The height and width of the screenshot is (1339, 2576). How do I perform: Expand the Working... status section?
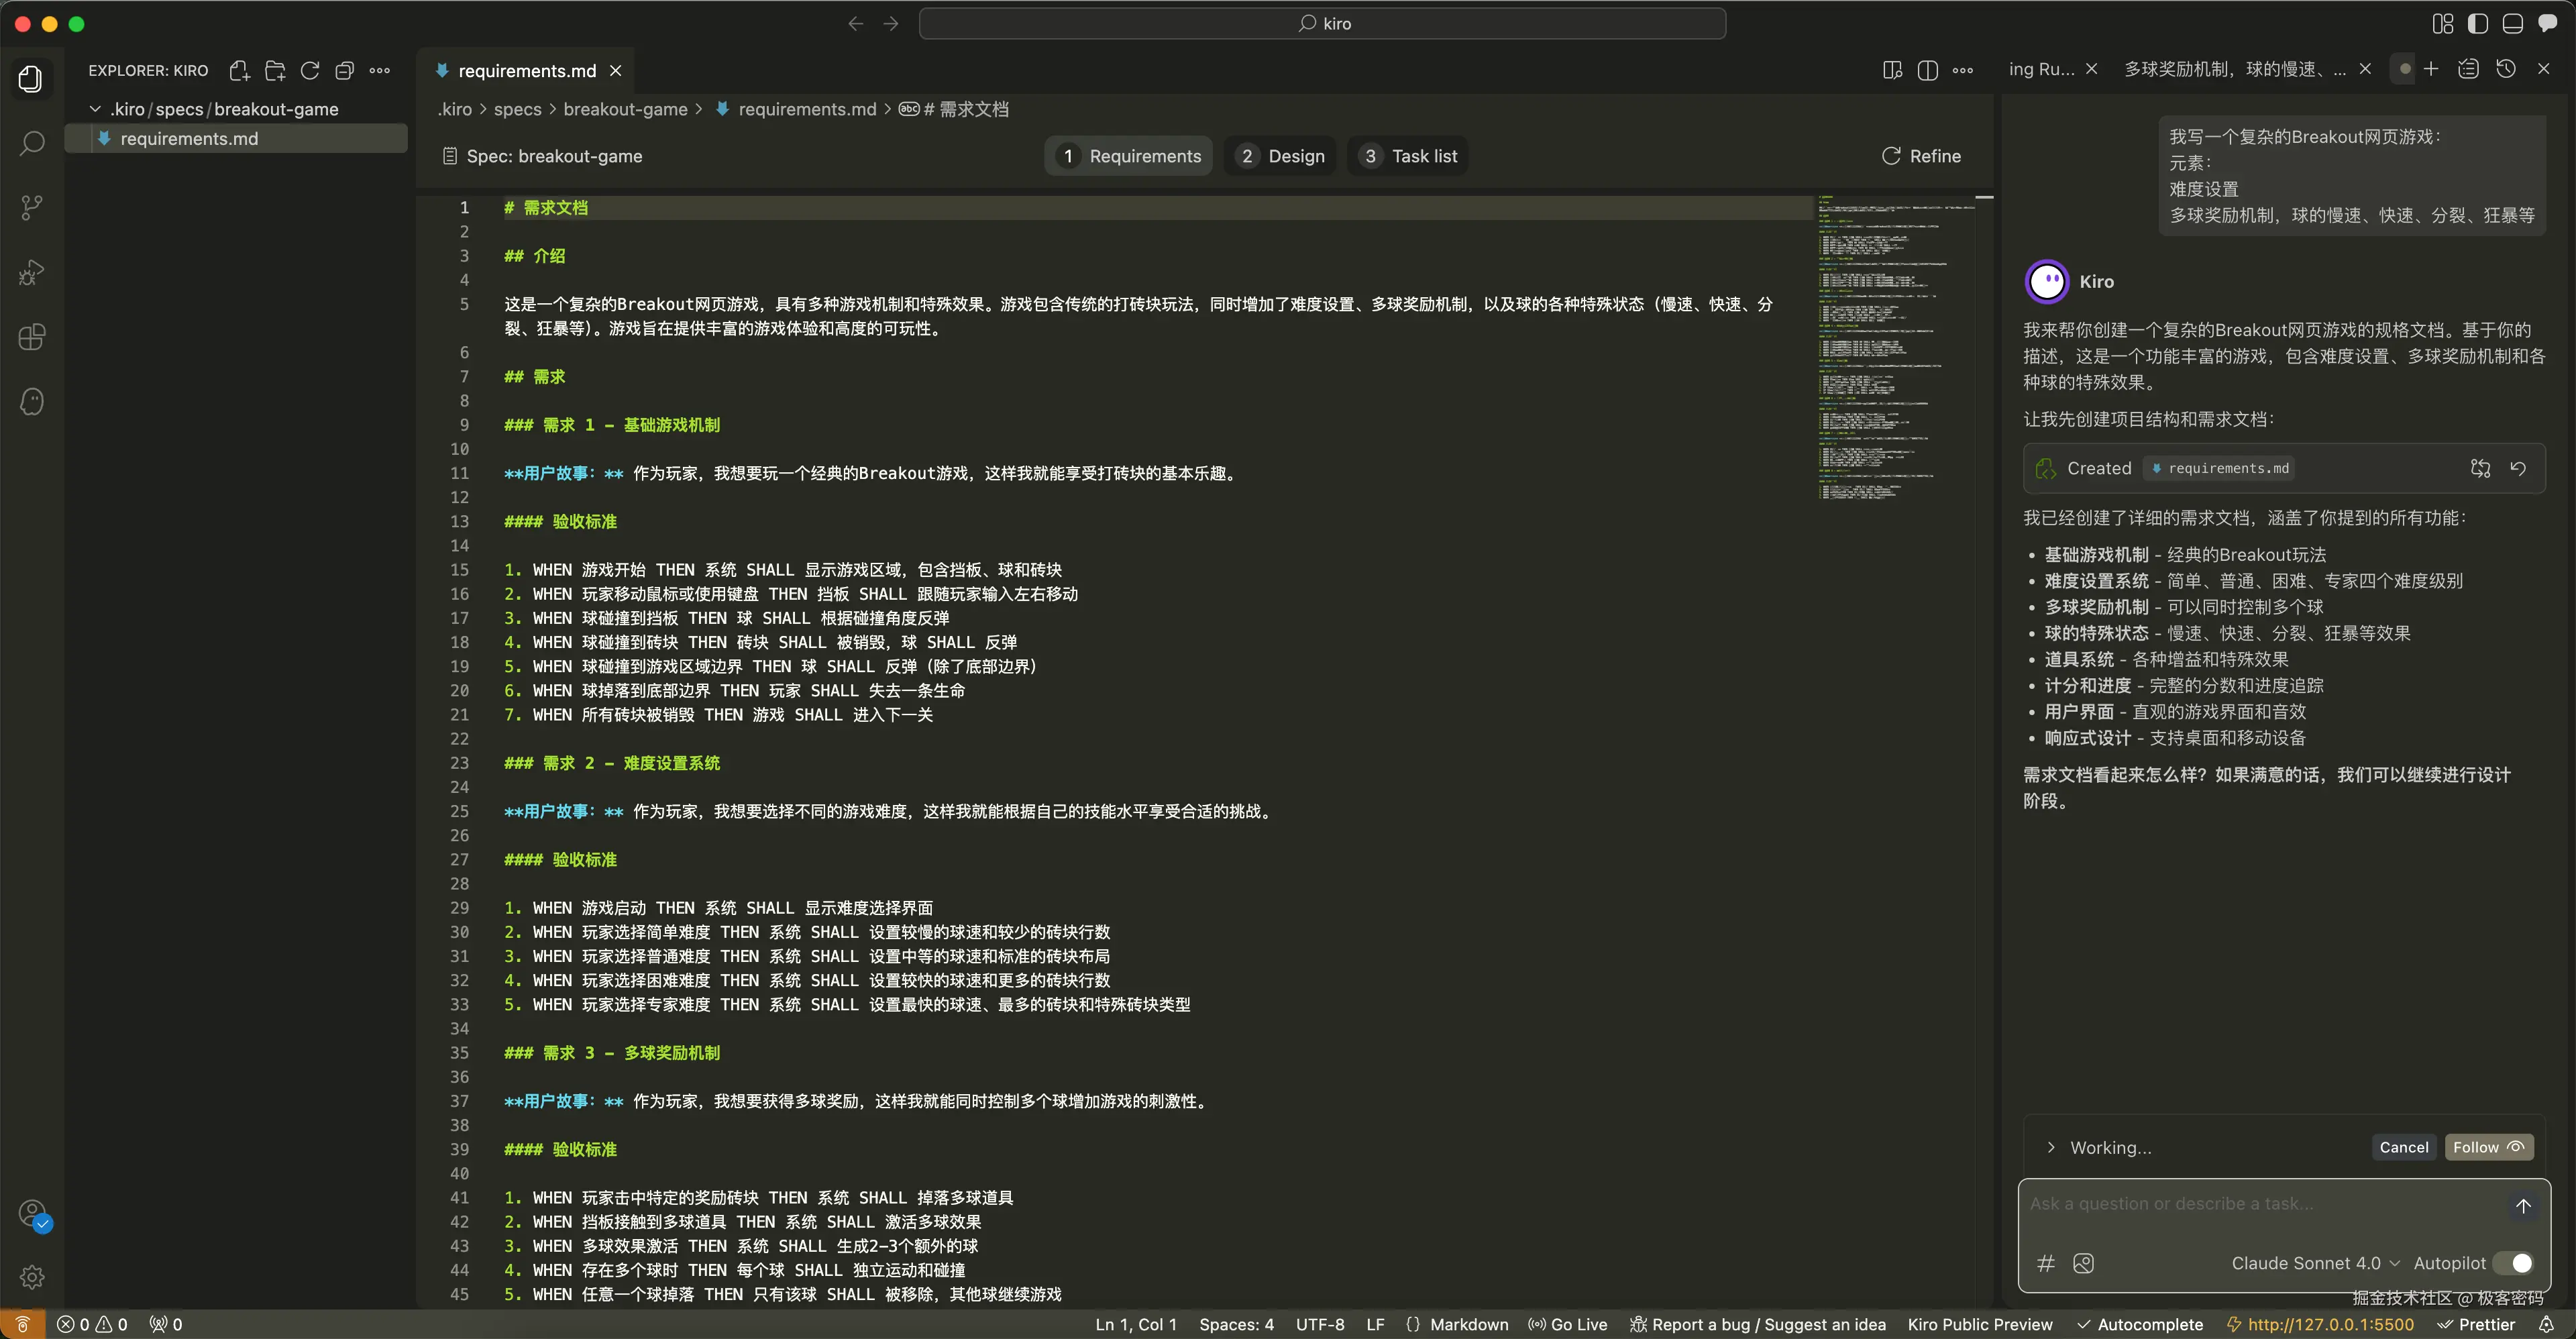coord(2051,1147)
